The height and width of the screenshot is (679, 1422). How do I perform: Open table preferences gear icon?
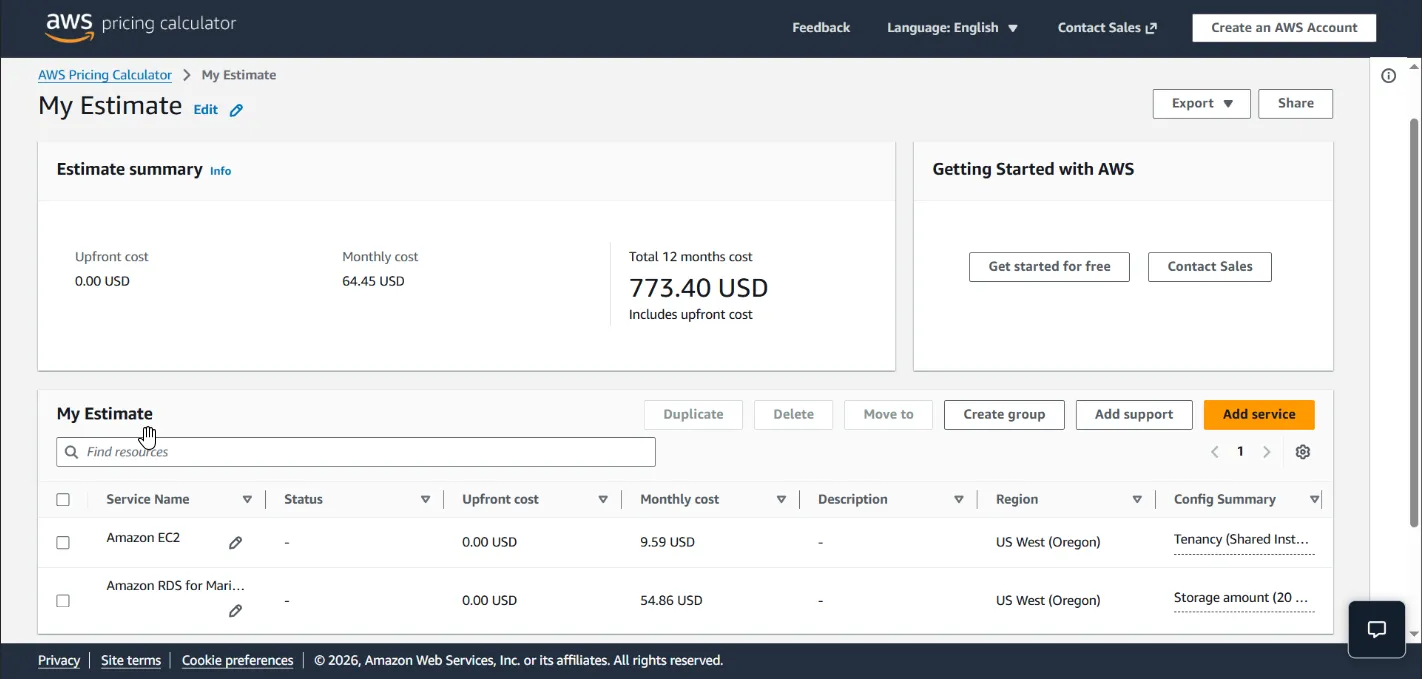pyautogui.click(x=1302, y=452)
